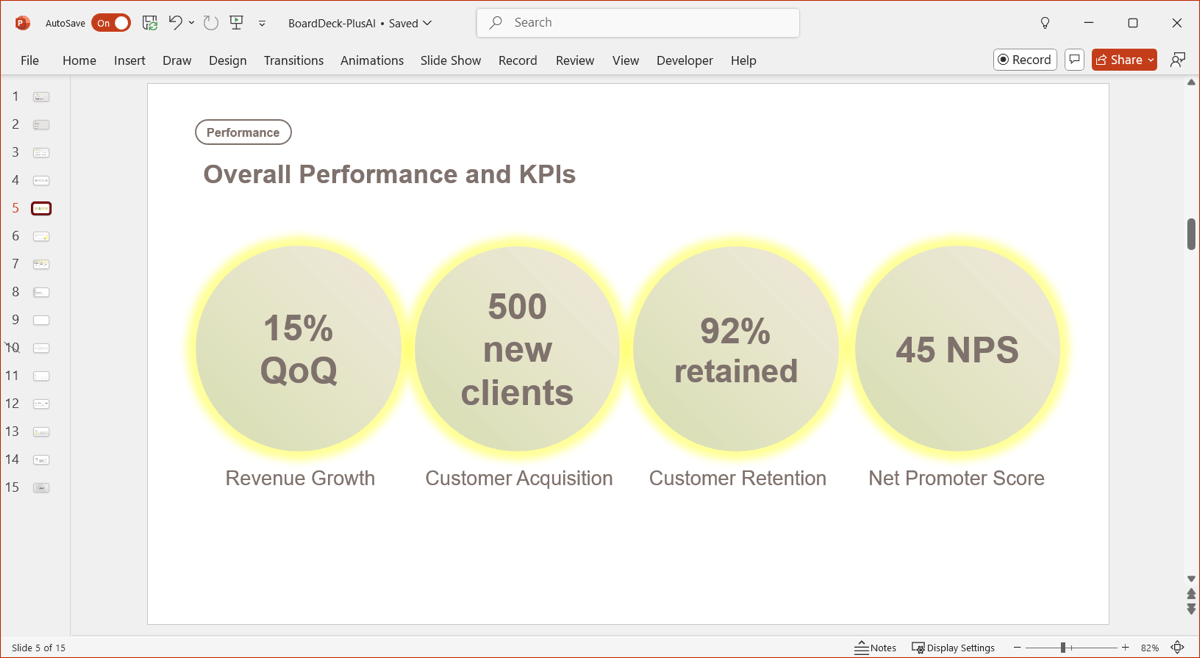
Task: Select slide 1 thumbnail
Action: (41, 97)
